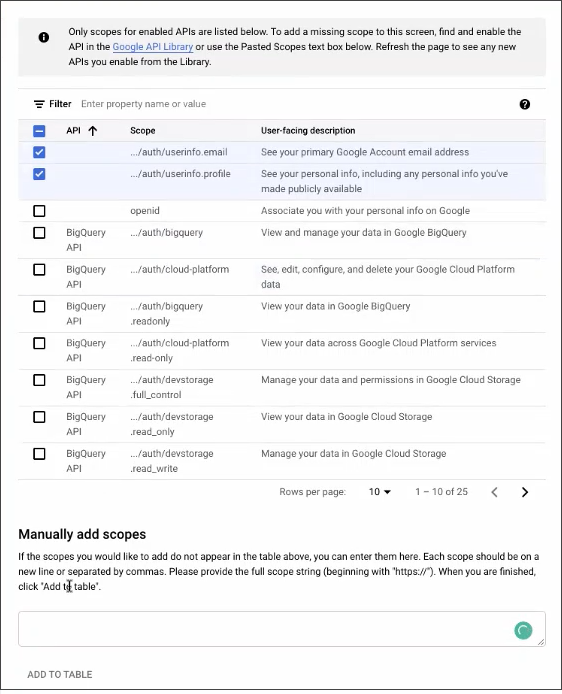Click the Filter list icon
This screenshot has height=694, width=562.
coord(39,104)
